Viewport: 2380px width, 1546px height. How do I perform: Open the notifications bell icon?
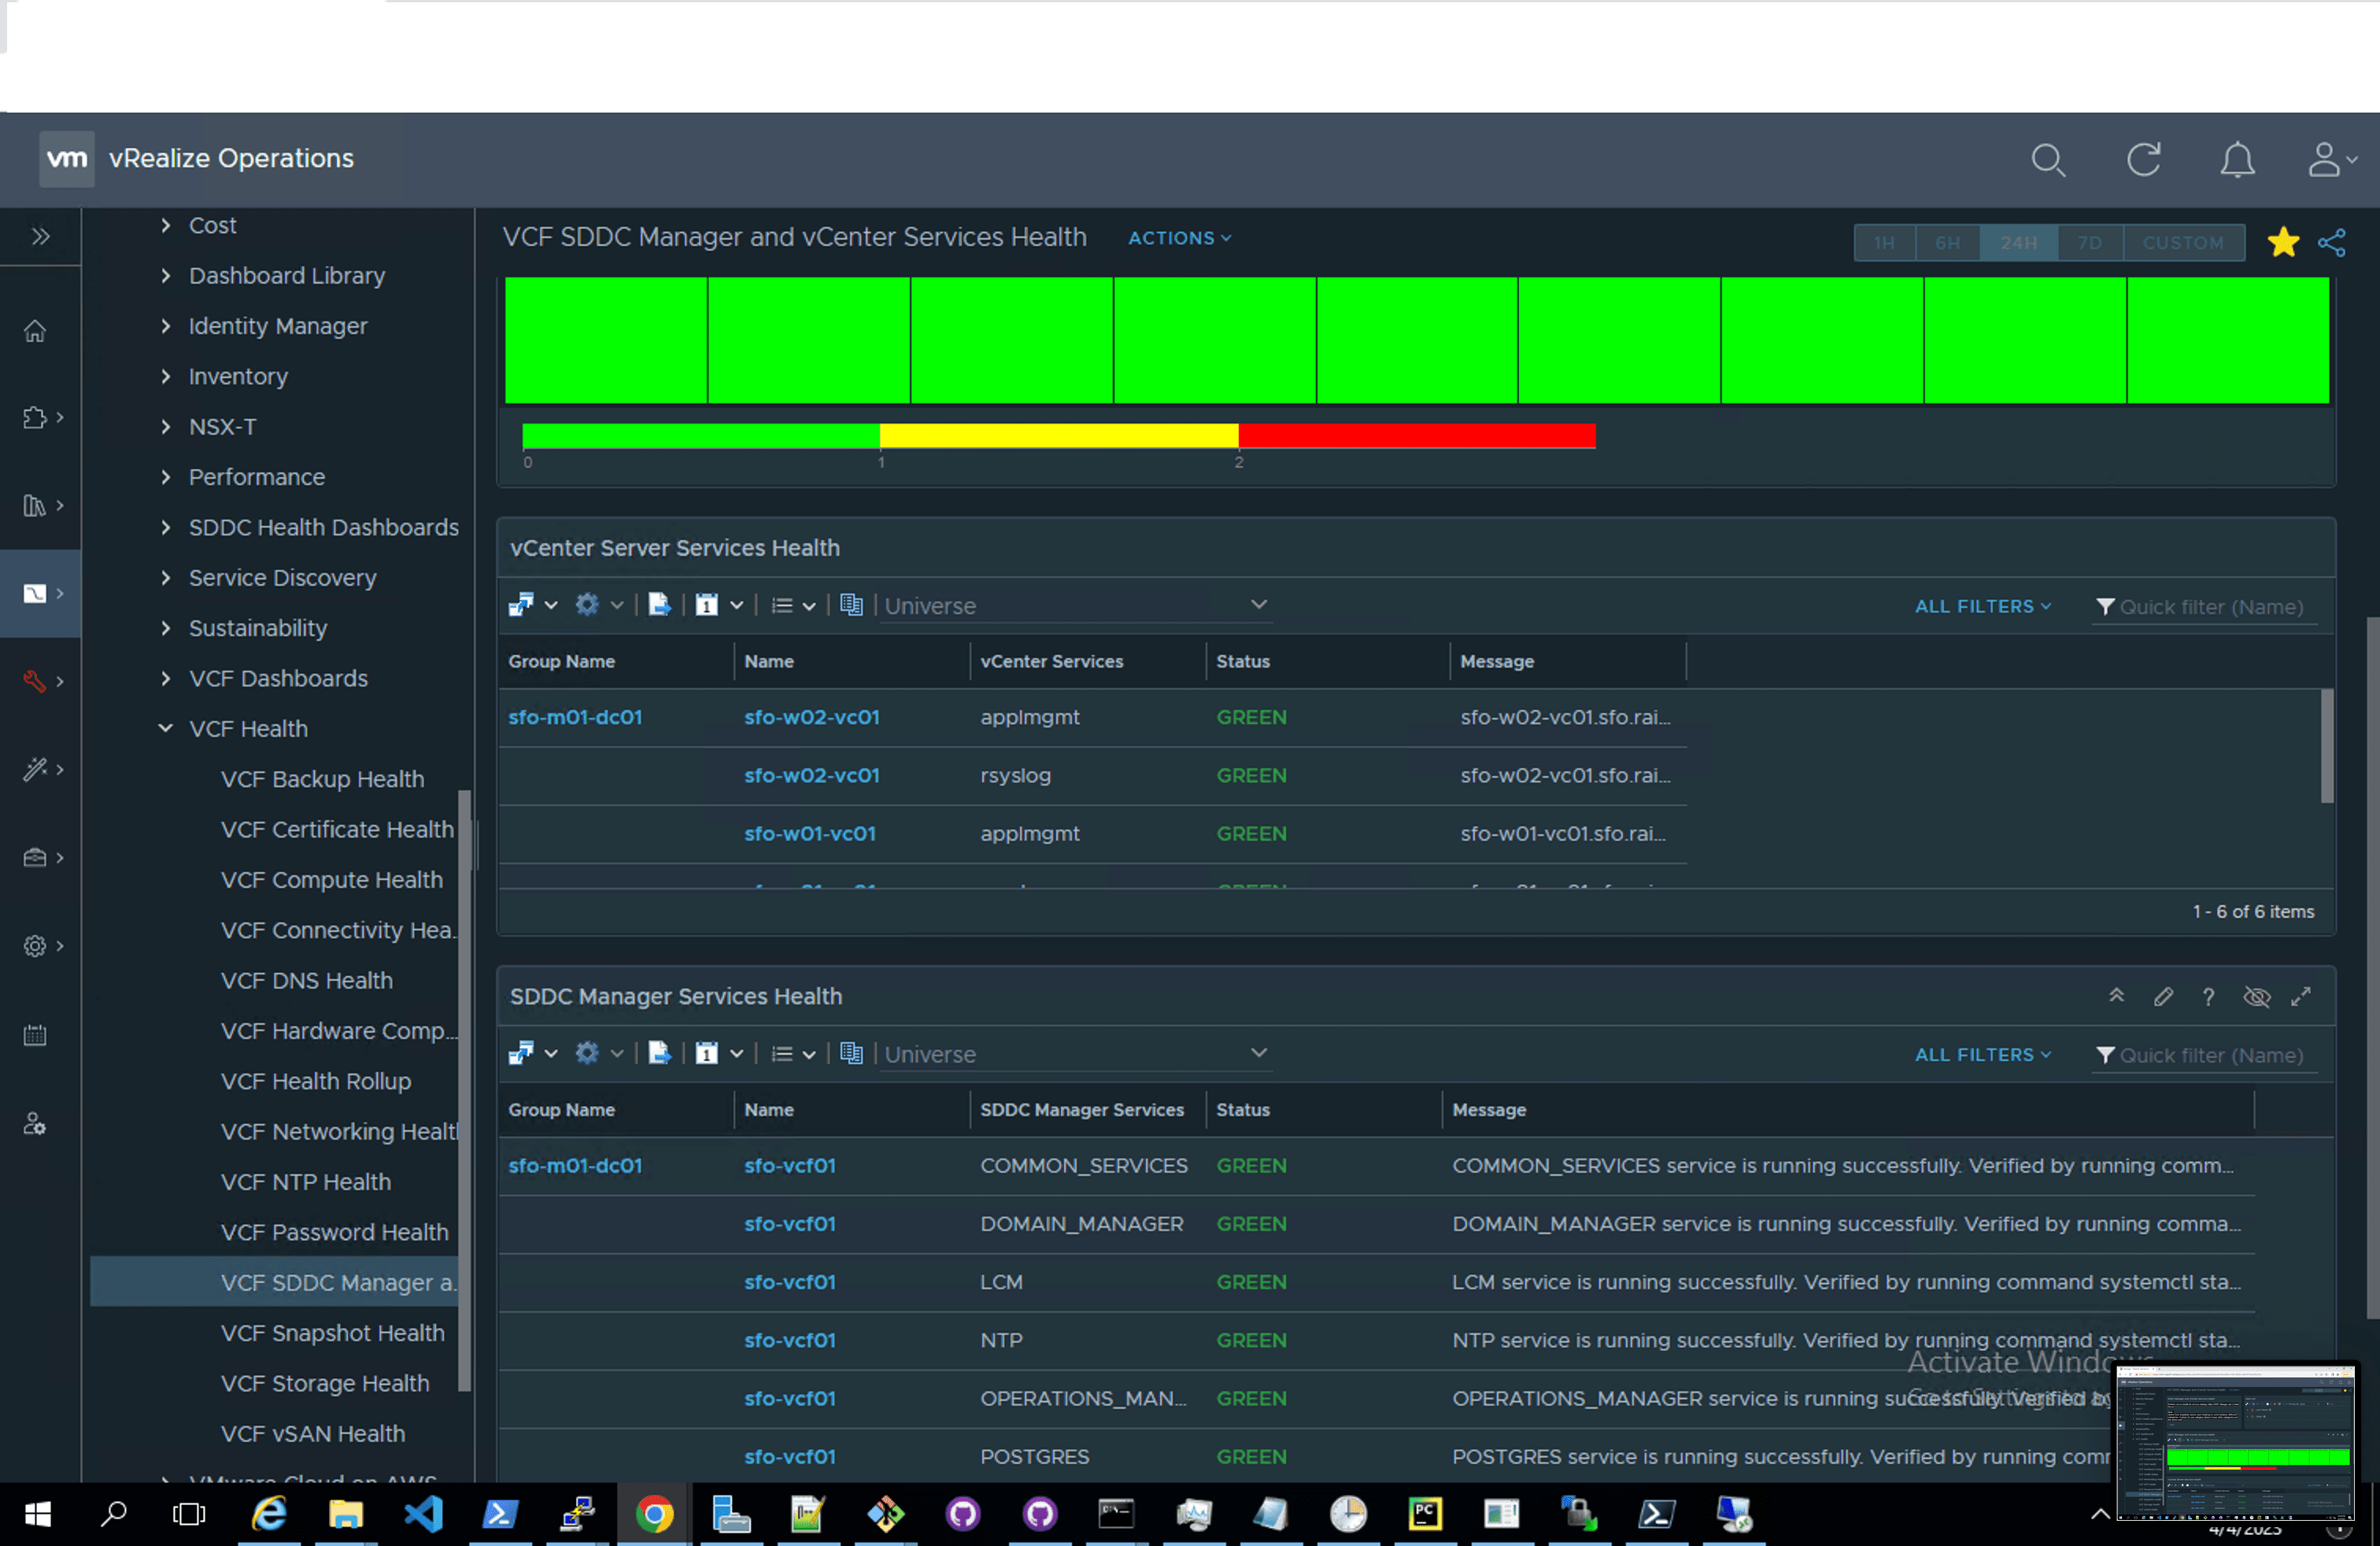2237,160
